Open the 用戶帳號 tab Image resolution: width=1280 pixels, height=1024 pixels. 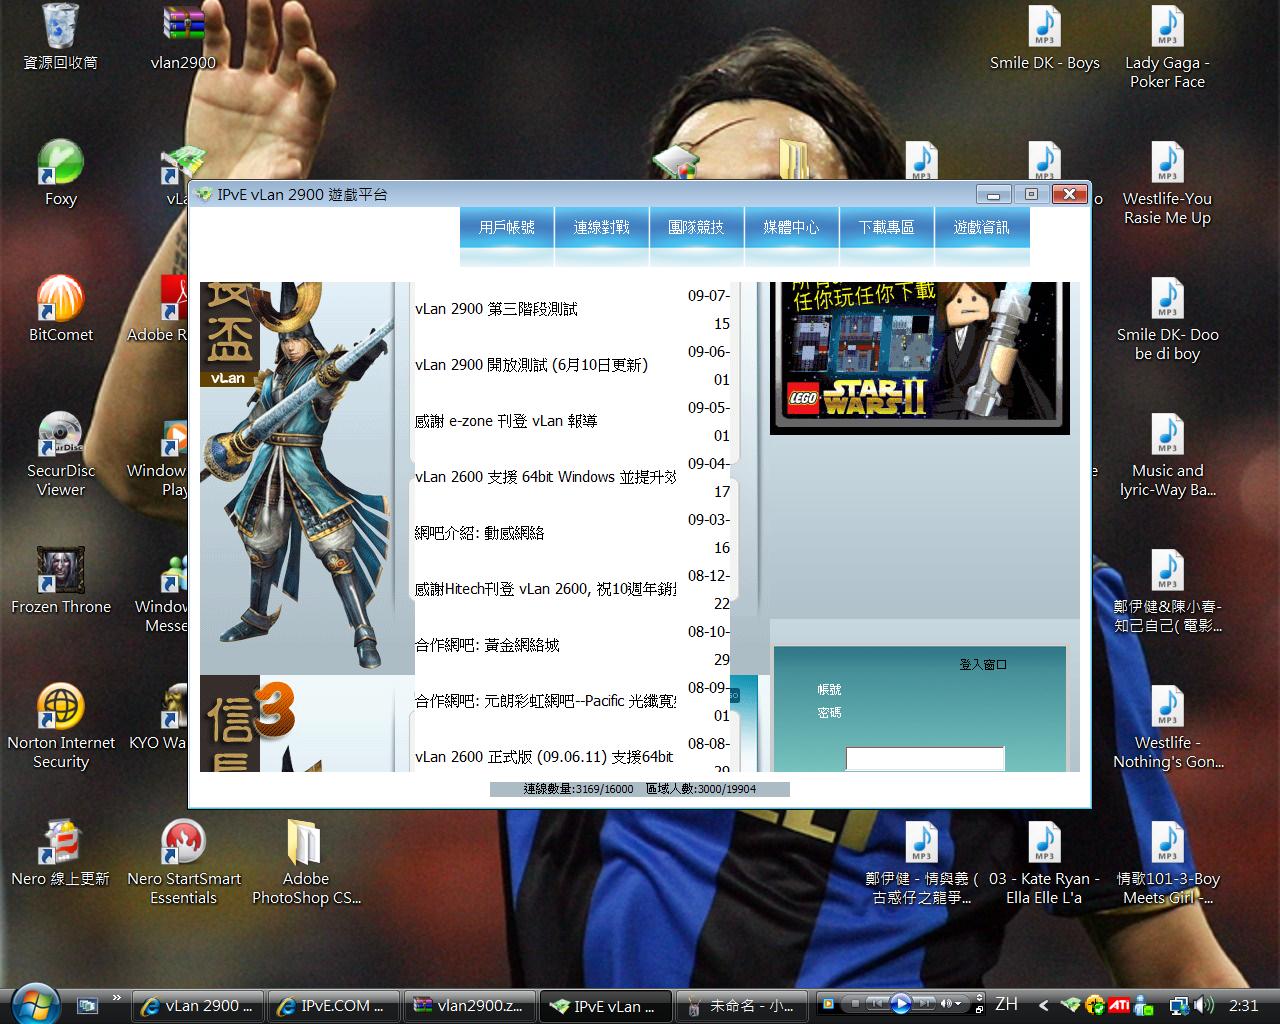[507, 228]
